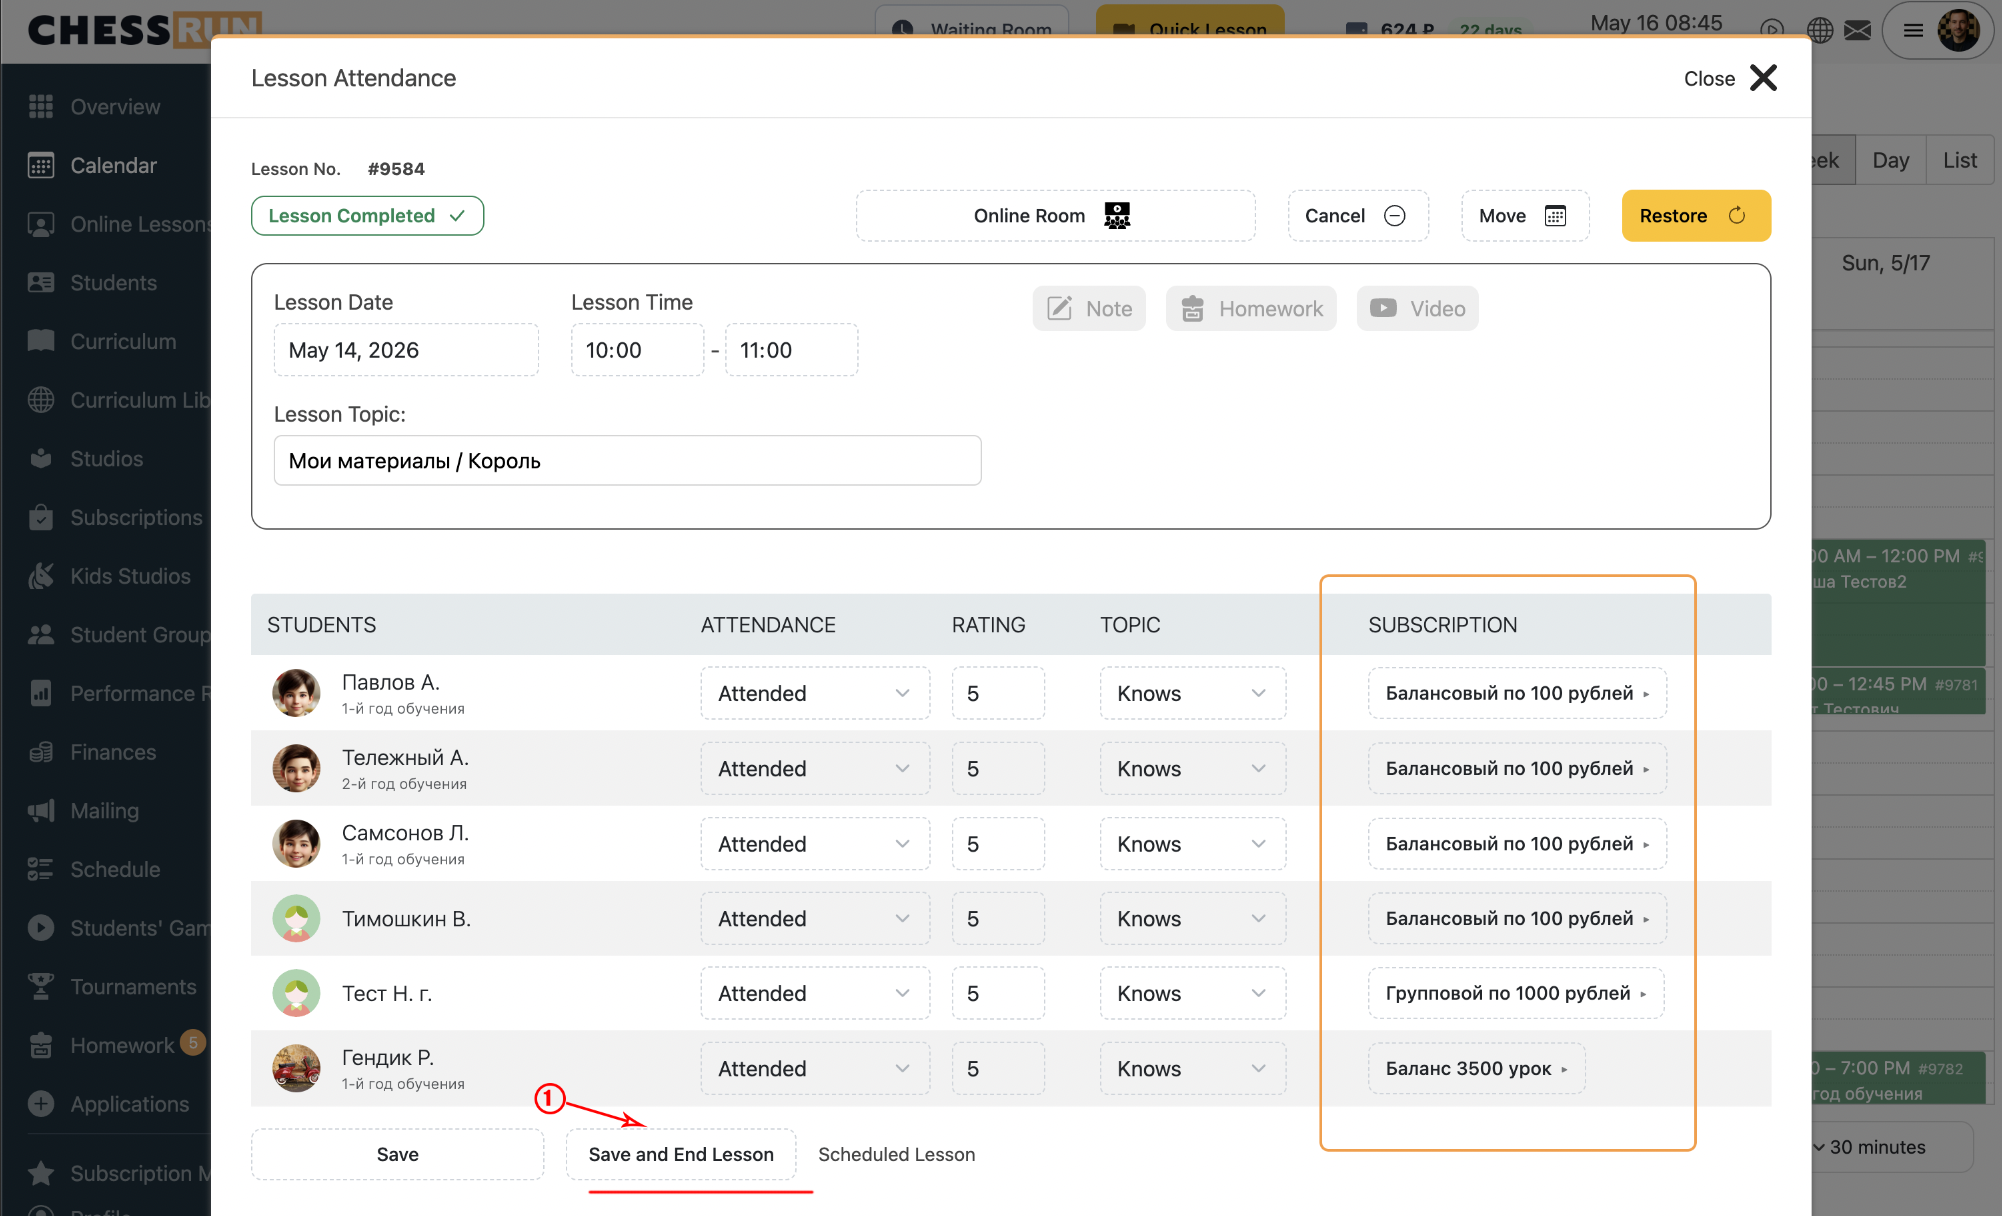Click the Lesson Completed status button
Viewport: 2002px width, 1216px height.
(x=367, y=216)
